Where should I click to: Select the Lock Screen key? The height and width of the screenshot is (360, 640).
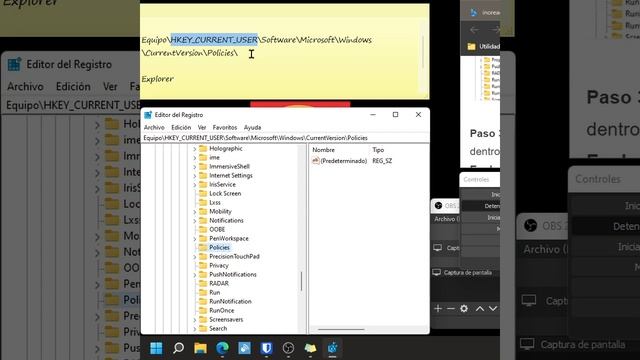225,193
